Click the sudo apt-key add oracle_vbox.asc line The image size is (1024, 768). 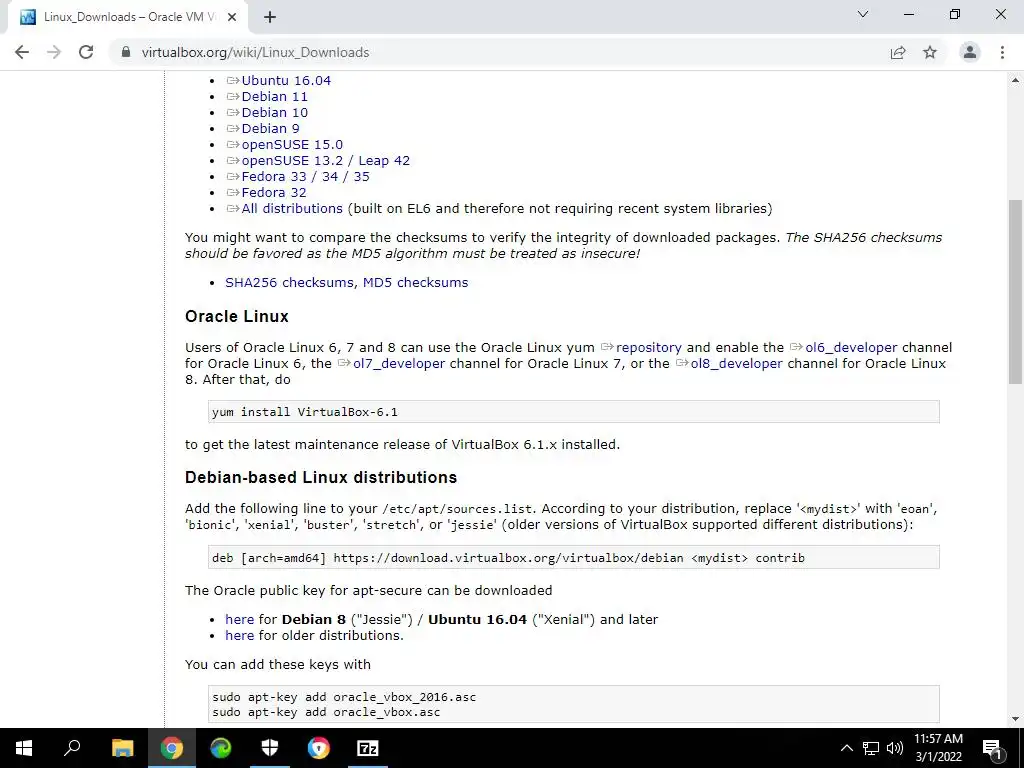coord(326,712)
